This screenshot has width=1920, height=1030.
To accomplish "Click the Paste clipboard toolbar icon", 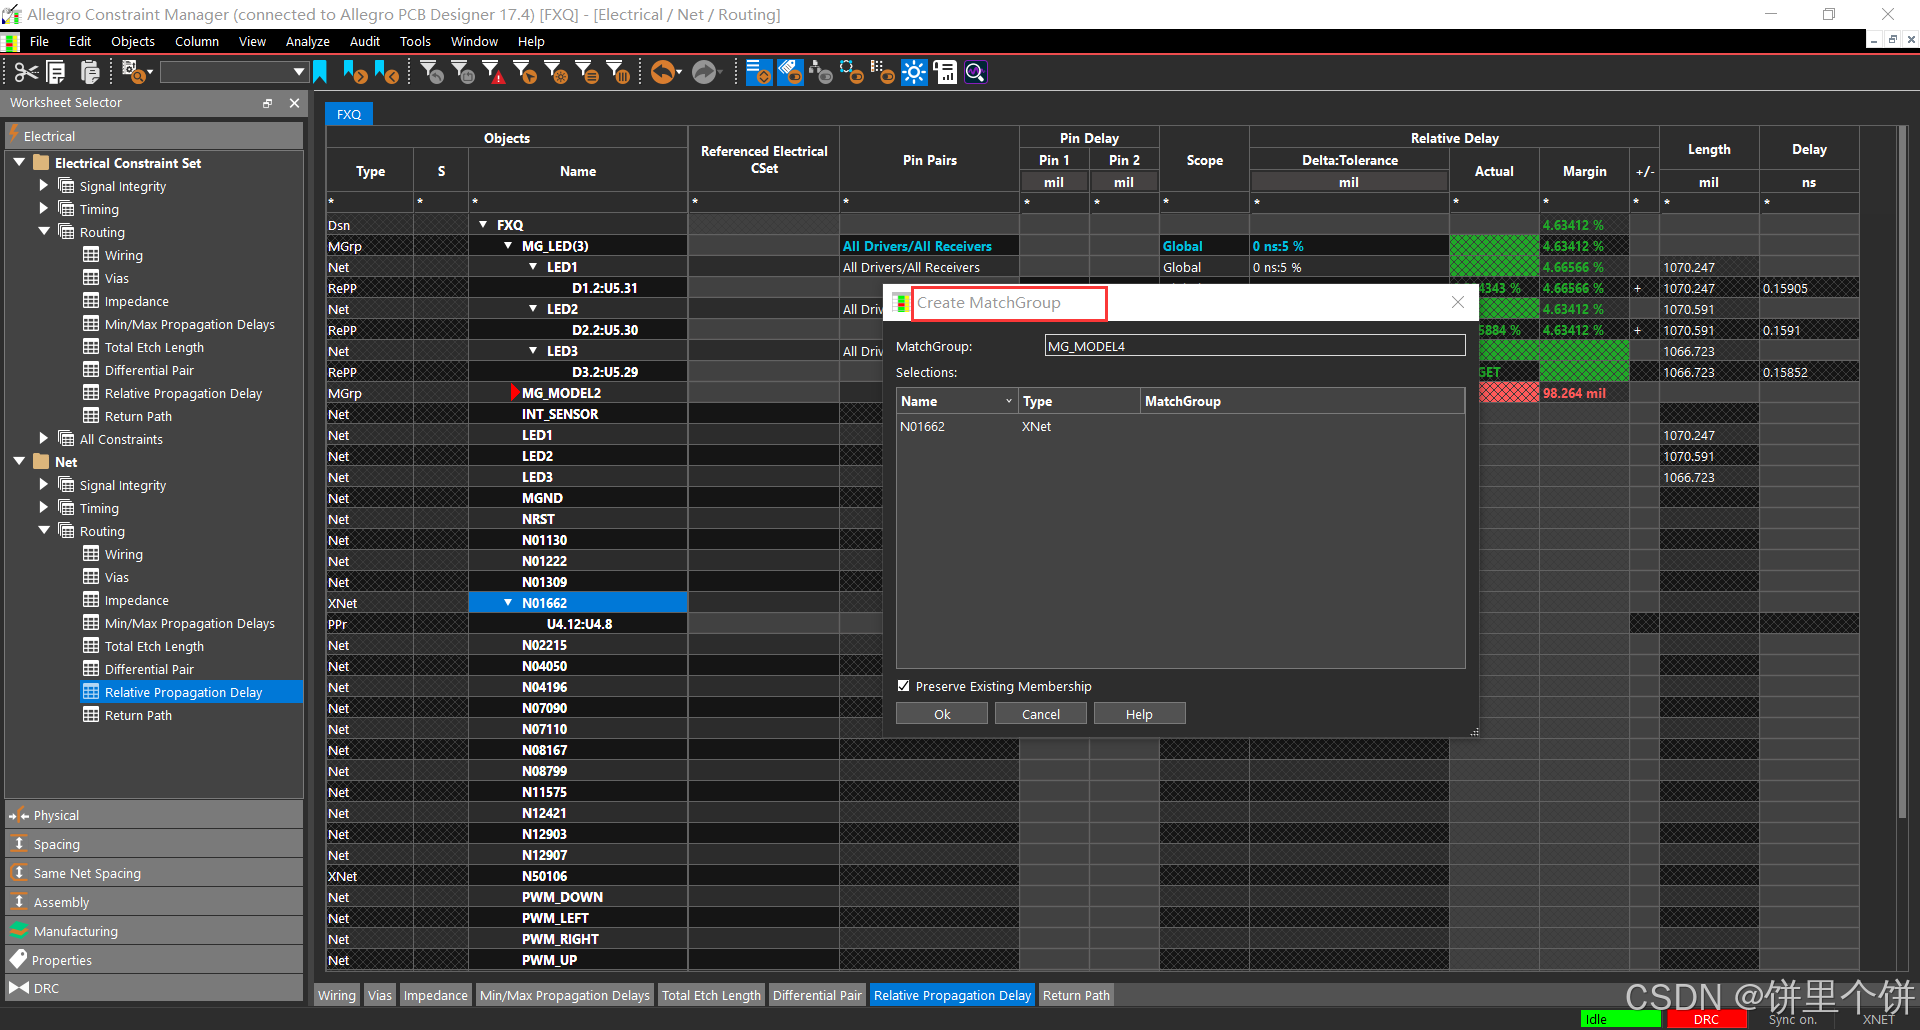I will [x=90, y=72].
